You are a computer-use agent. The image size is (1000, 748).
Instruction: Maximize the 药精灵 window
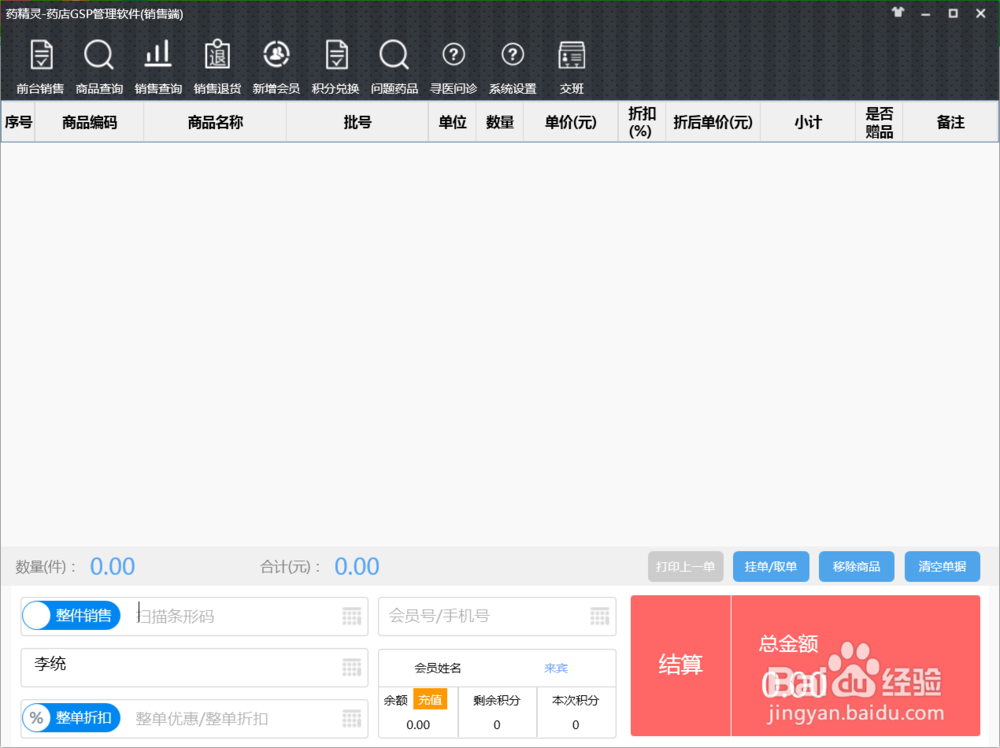(953, 13)
